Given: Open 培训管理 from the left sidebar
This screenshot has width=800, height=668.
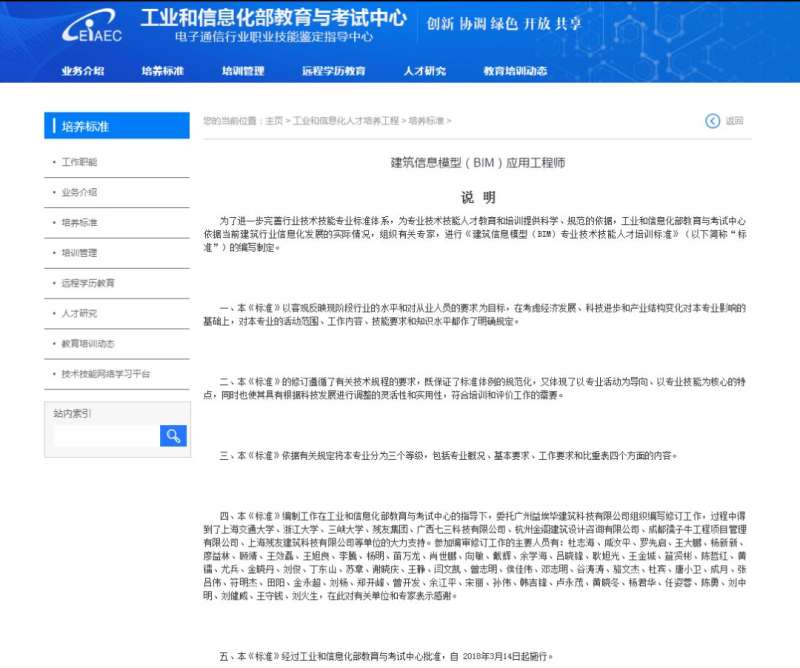Looking at the screenshot, I should [81, 252].
